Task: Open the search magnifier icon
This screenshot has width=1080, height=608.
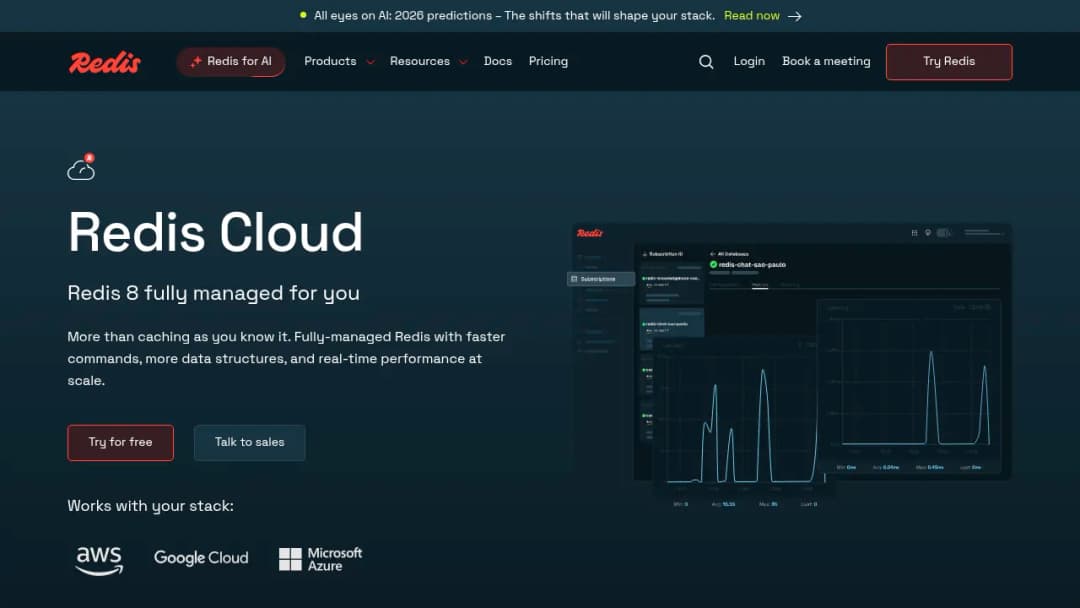Action: tap(706, 62)
